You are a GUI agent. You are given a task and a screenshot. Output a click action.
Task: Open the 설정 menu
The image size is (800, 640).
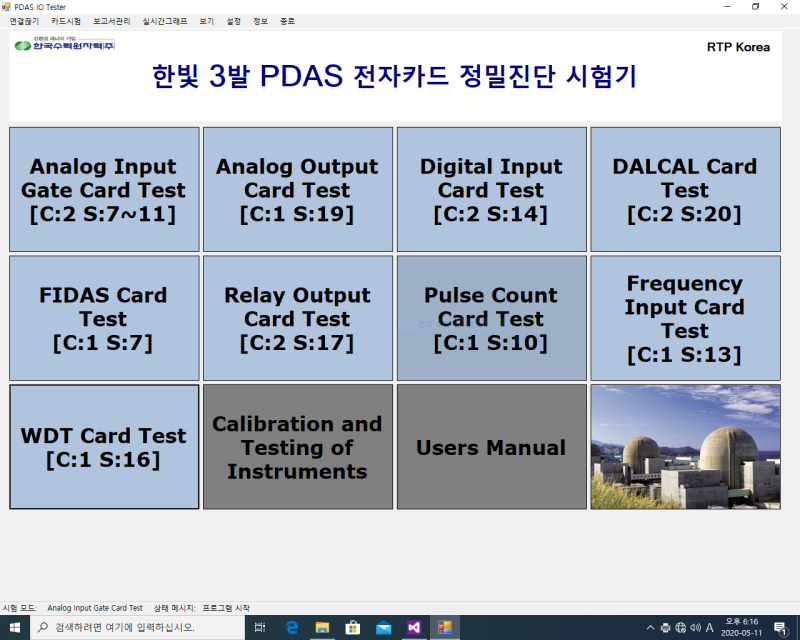233,20
